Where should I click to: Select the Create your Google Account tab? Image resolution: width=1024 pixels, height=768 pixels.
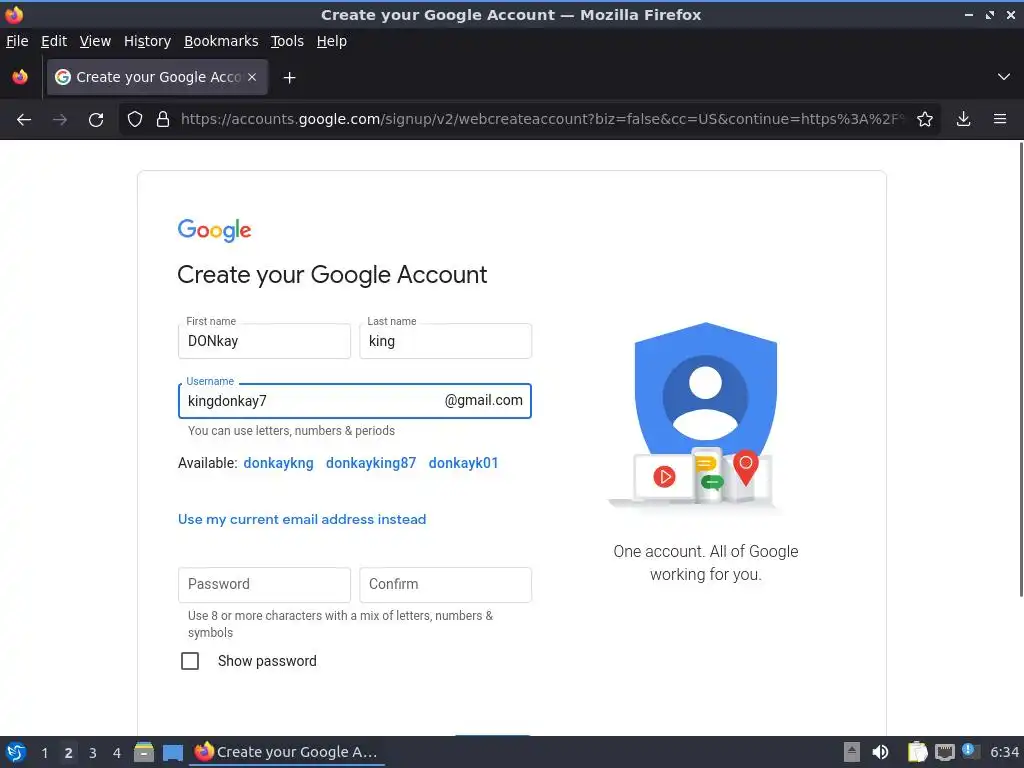(157, 77)
